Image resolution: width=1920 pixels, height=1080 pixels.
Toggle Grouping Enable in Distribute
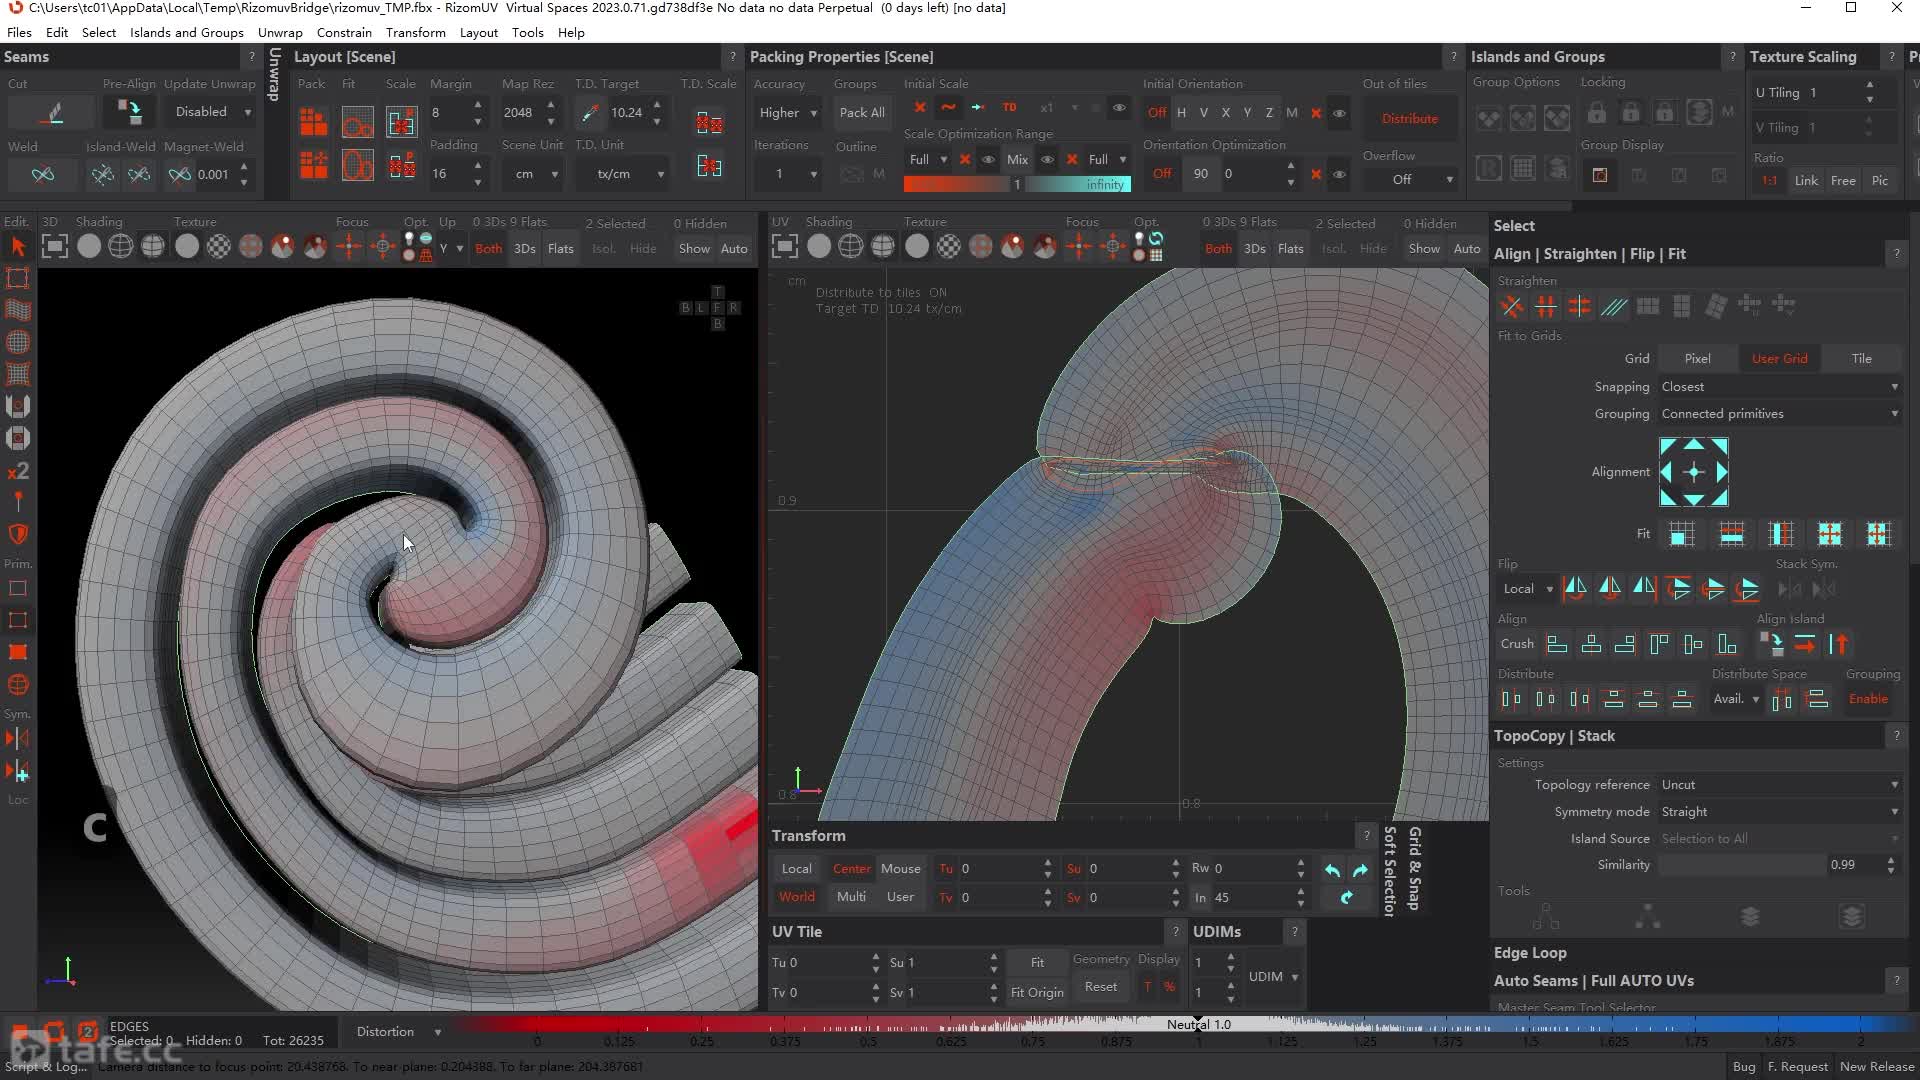(x=1868, y=699)
